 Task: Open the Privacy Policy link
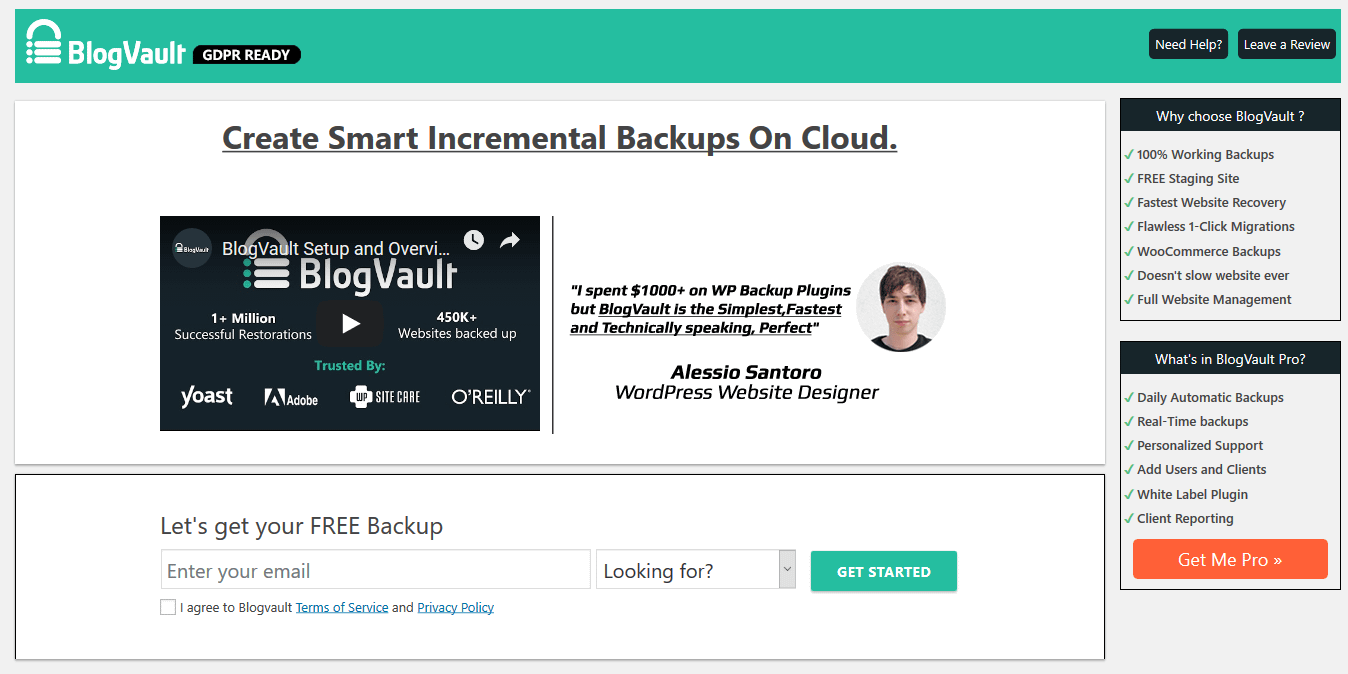455,607
